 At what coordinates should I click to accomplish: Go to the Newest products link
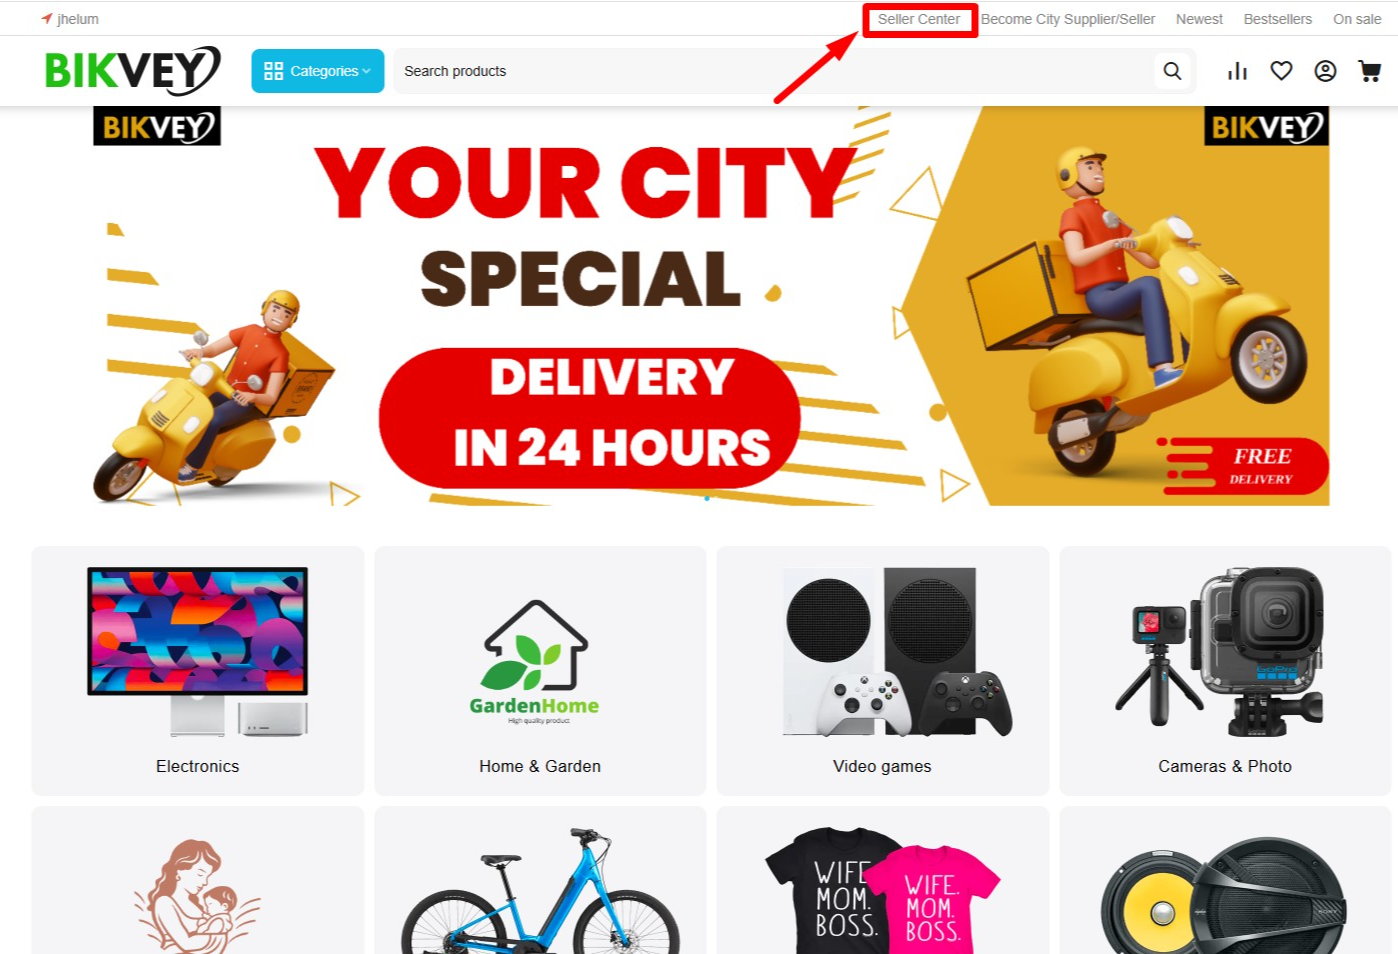pos(1199,19)
